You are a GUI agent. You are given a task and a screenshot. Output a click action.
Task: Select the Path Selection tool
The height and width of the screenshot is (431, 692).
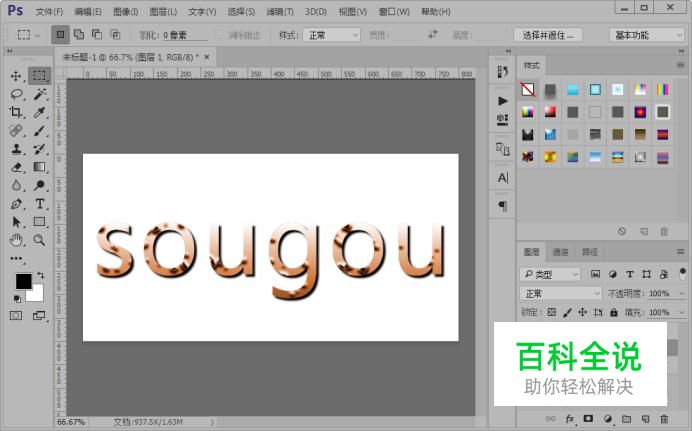[x=16, y=222]
